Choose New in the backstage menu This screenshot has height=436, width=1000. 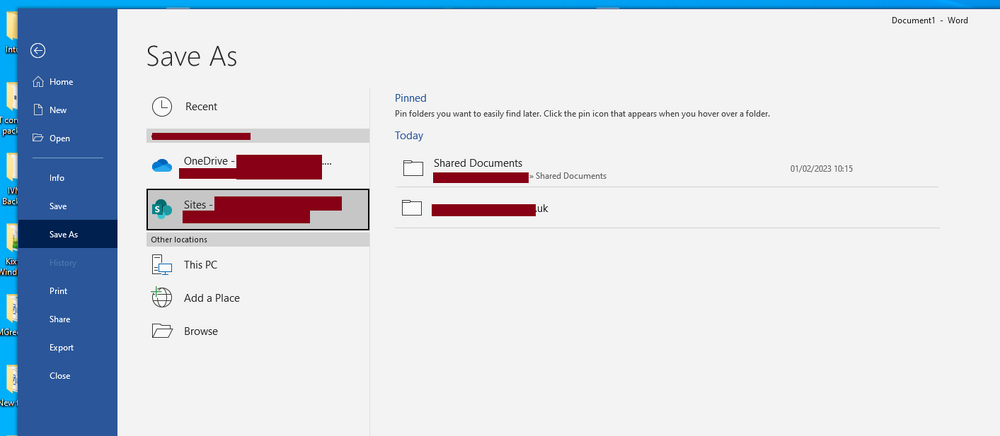tap(58, 110)
